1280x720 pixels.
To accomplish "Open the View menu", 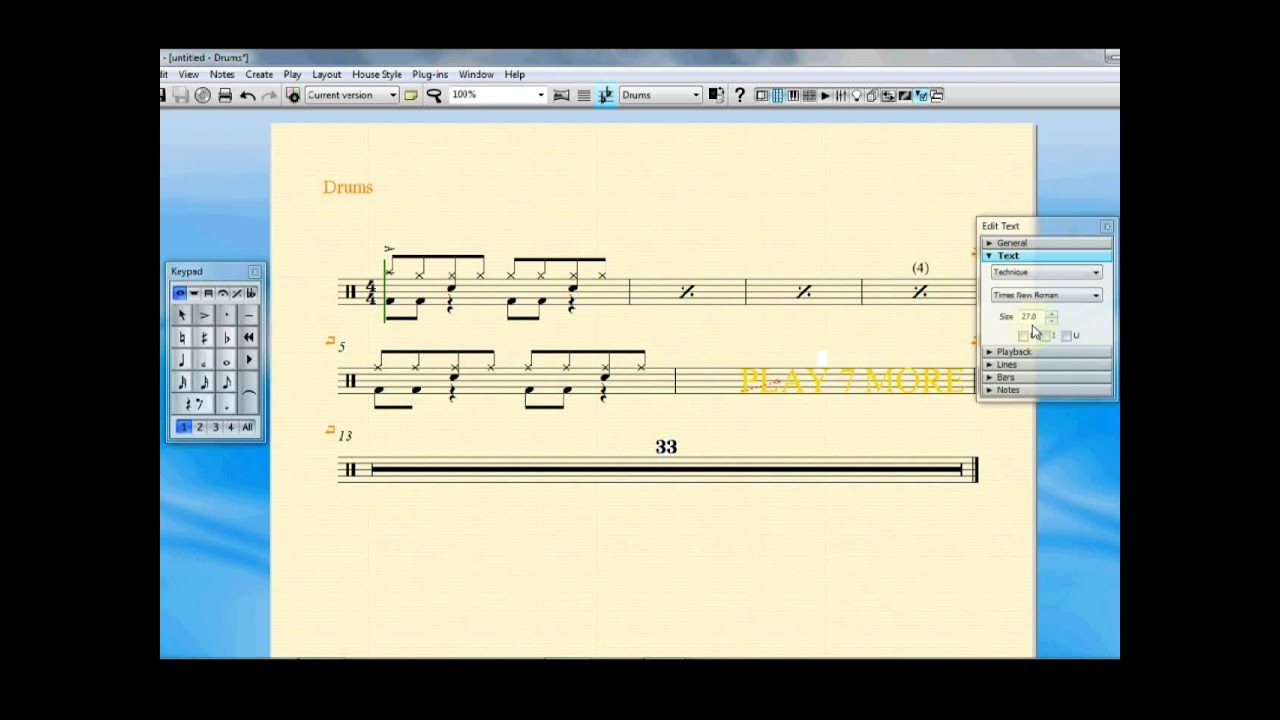I will (x=188, y=74).
